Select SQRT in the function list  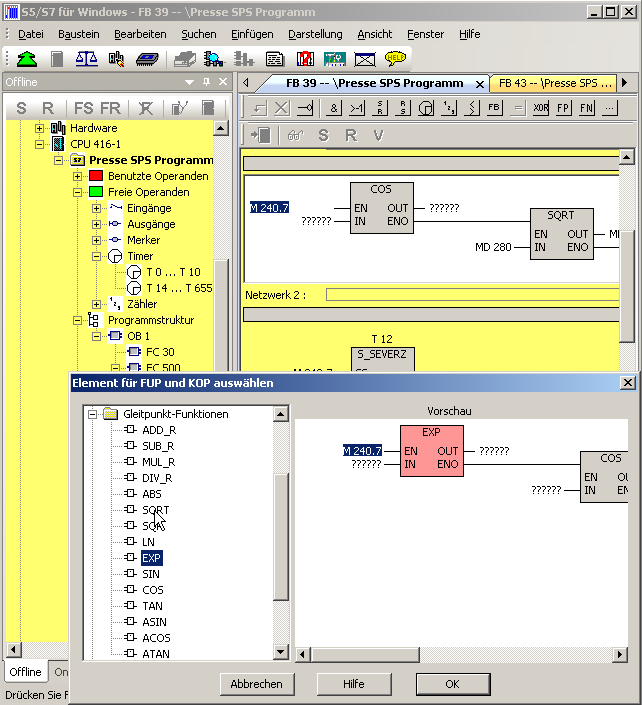point(156,510)
